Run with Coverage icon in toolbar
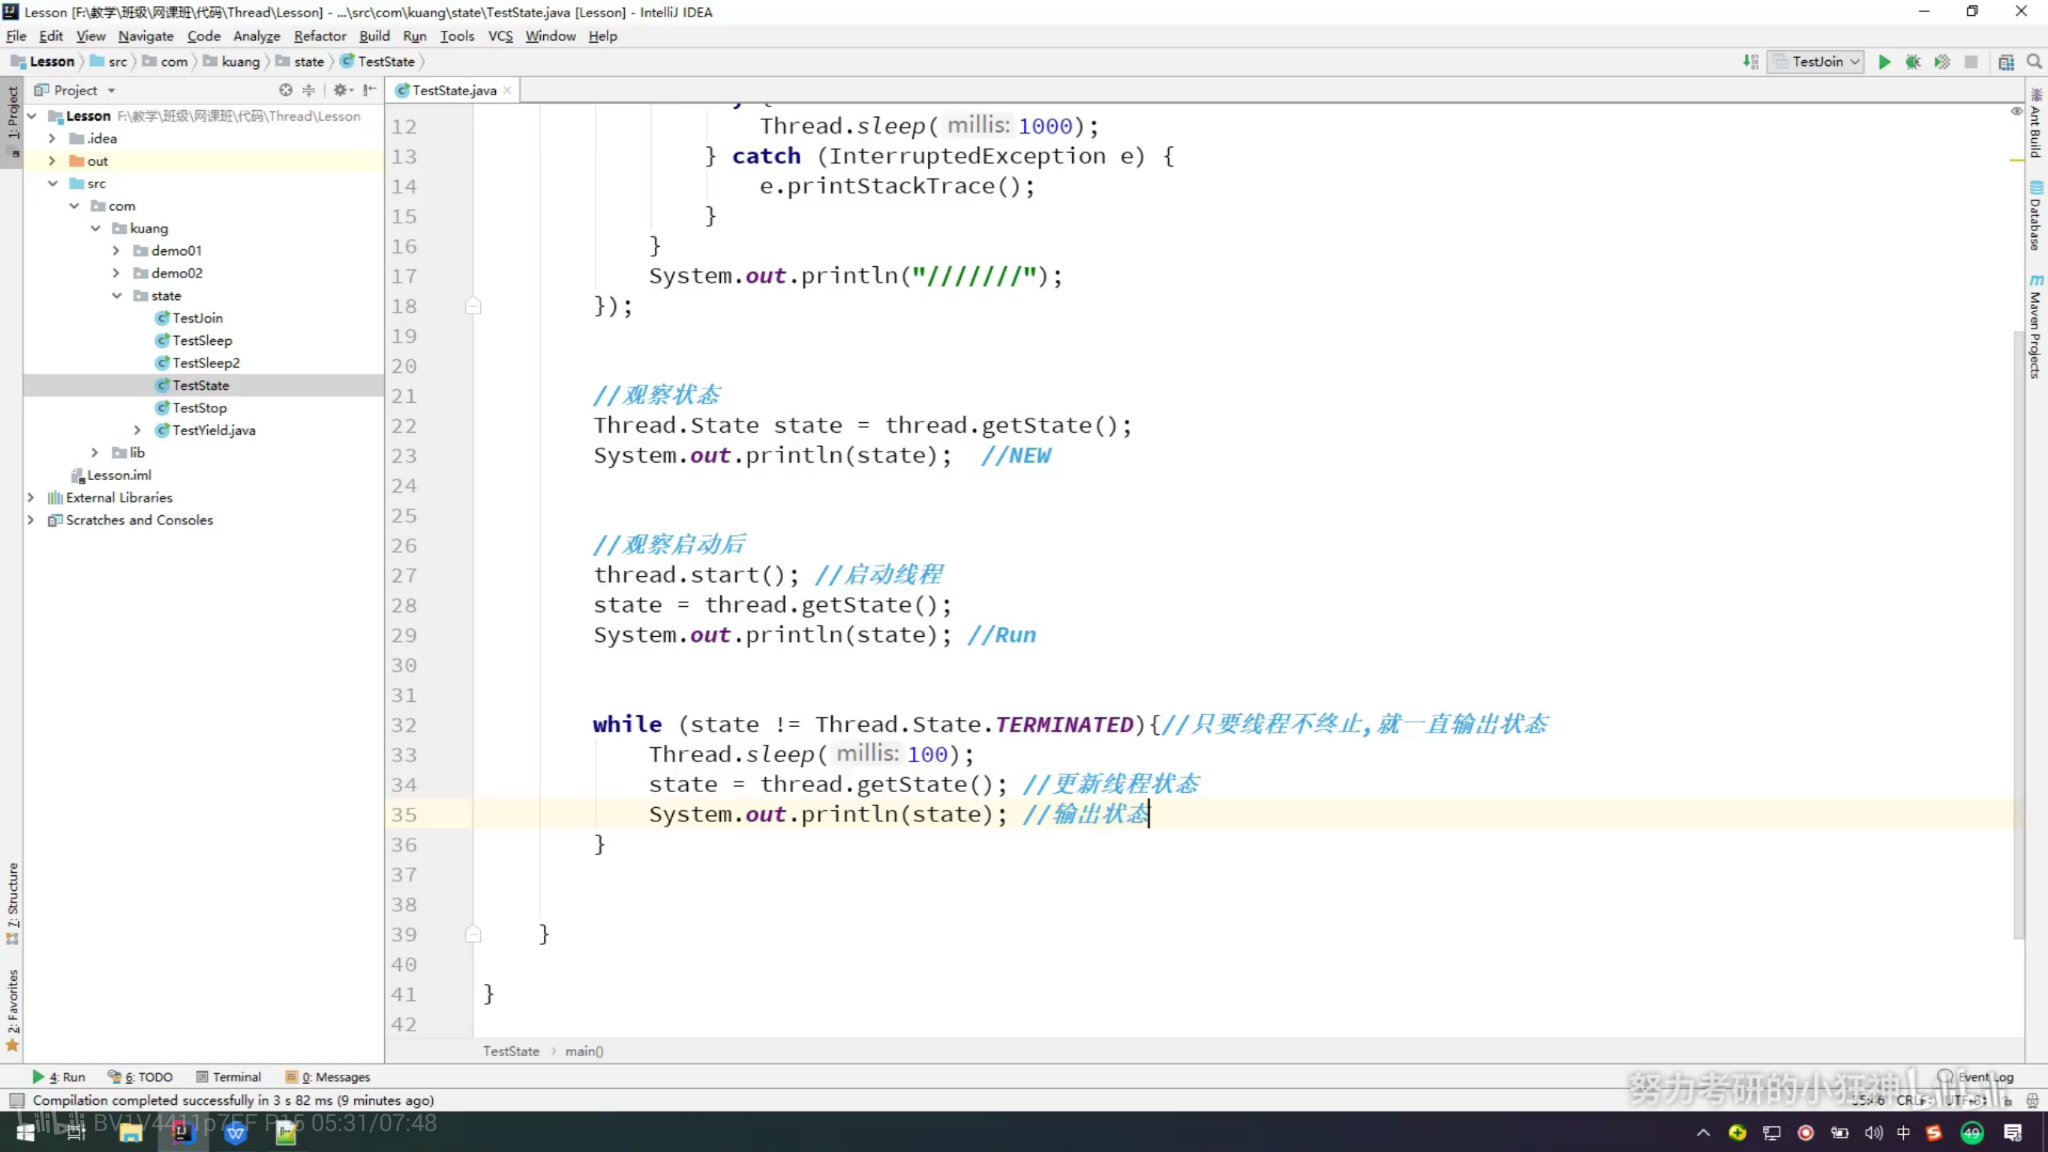Viewport: 2048px width, 1152px height. pos(1942,62)
